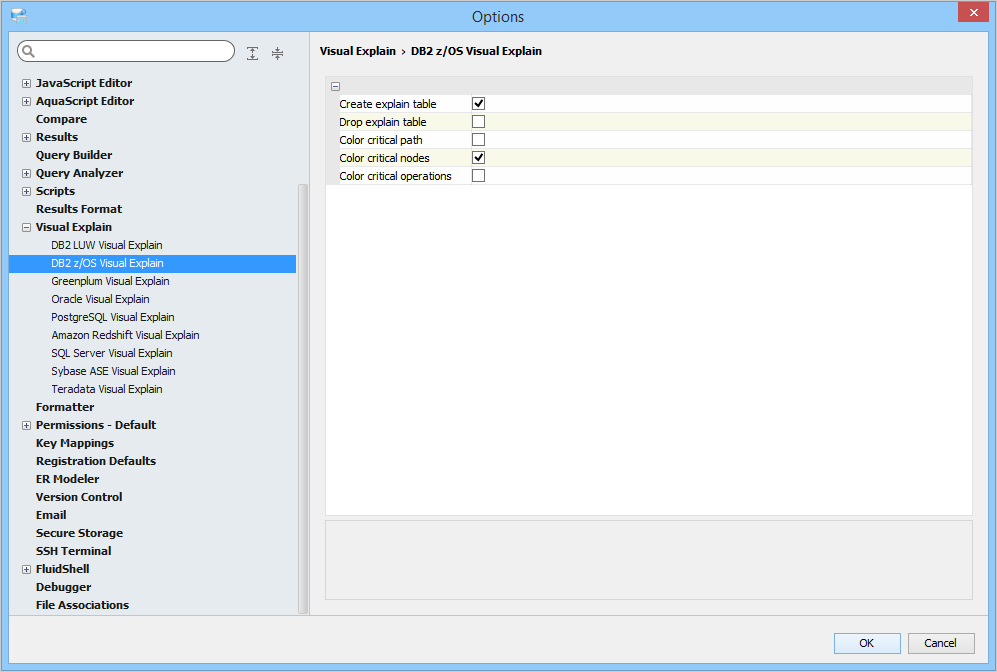Expand the AquaScript Editor node

26,101
